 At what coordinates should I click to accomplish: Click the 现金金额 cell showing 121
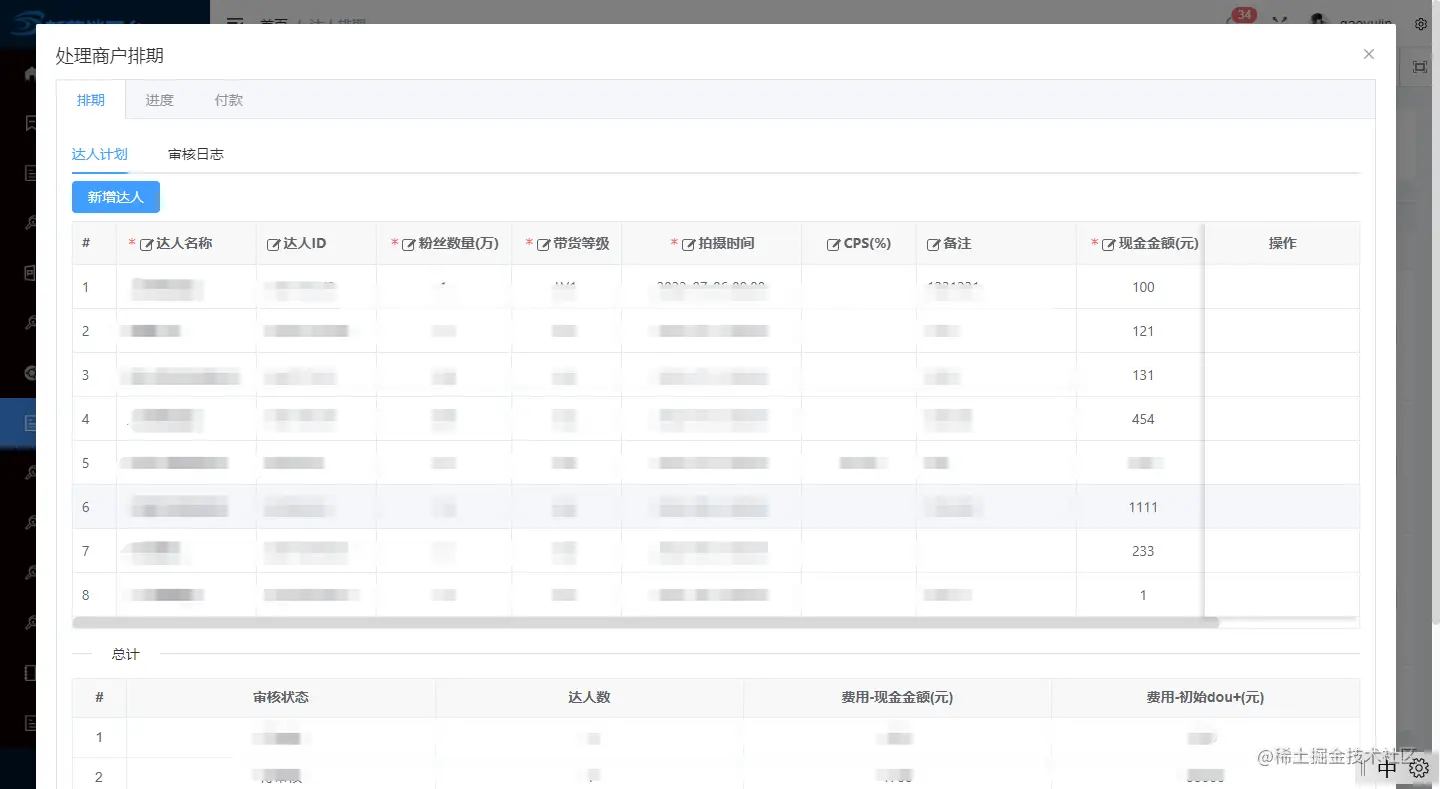(x=1143, y=331)
